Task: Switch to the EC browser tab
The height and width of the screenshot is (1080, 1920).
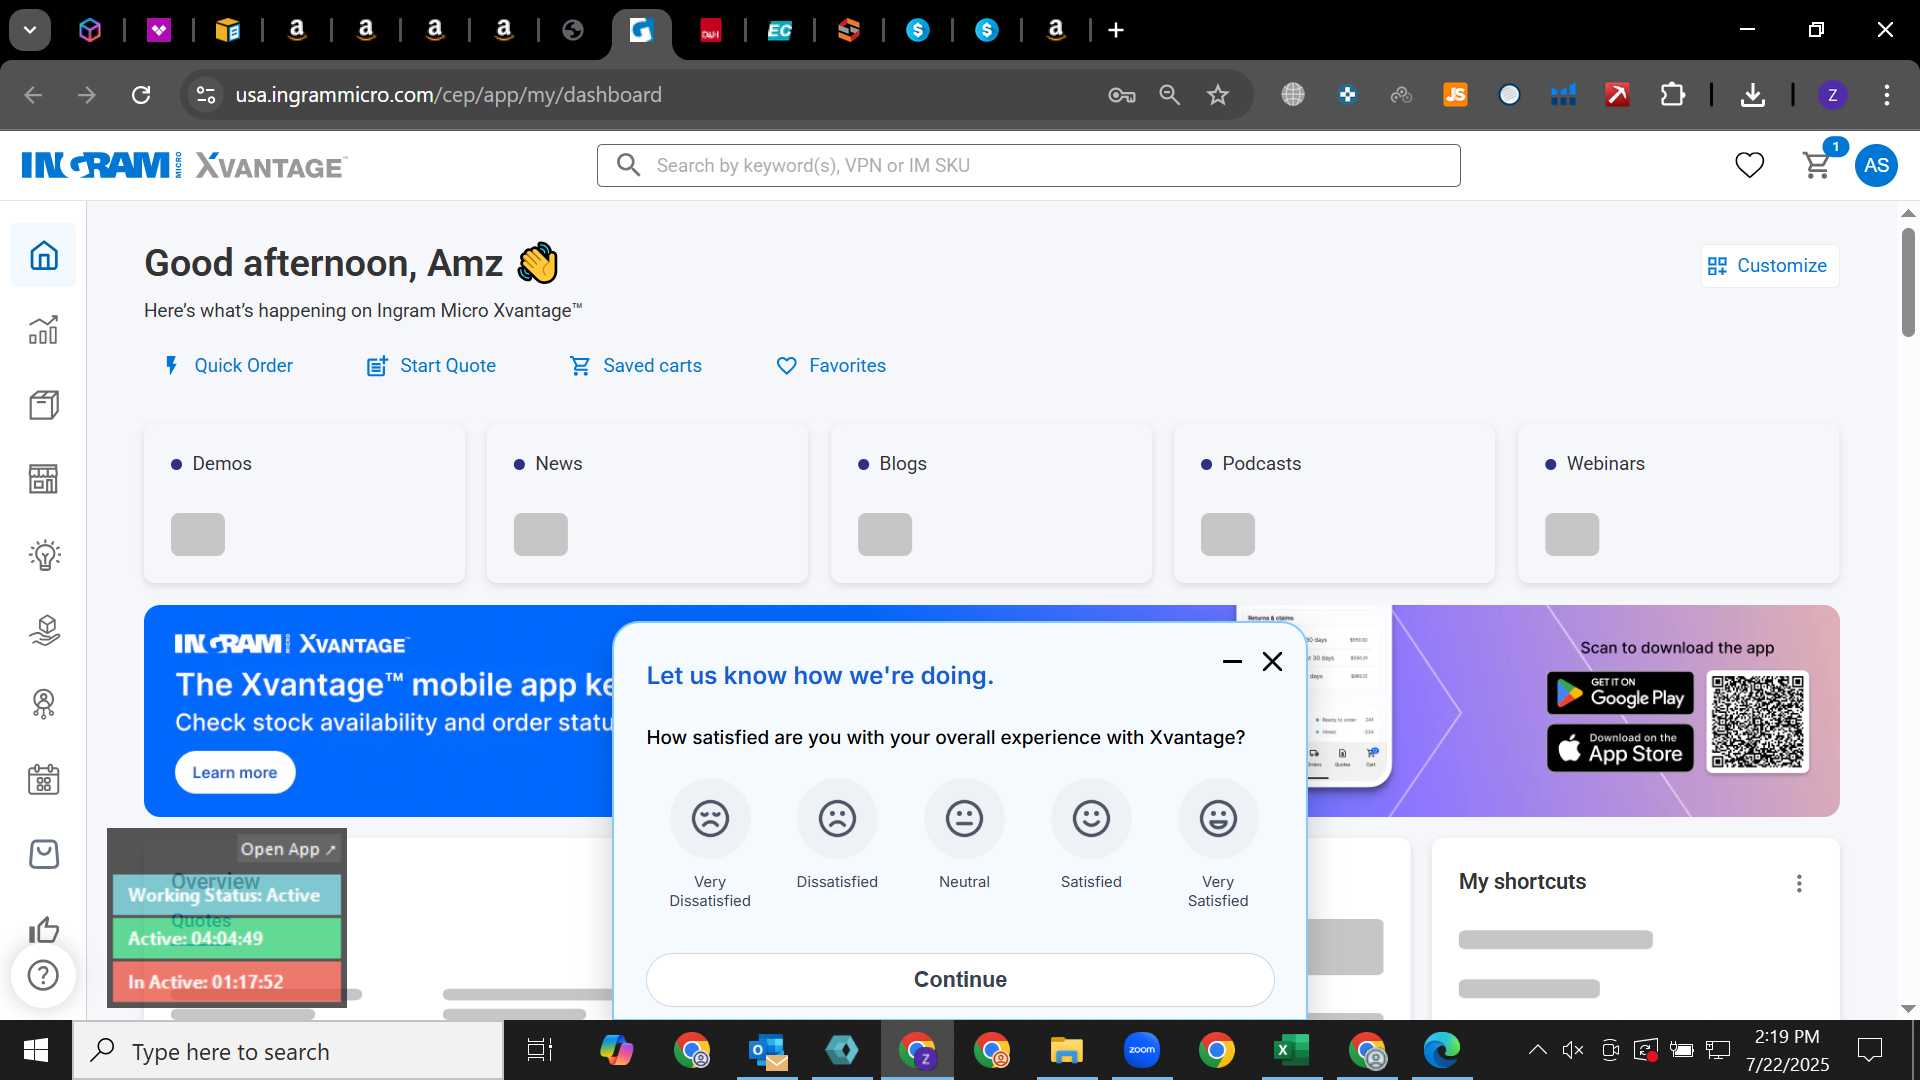Action: pos(779,31)
